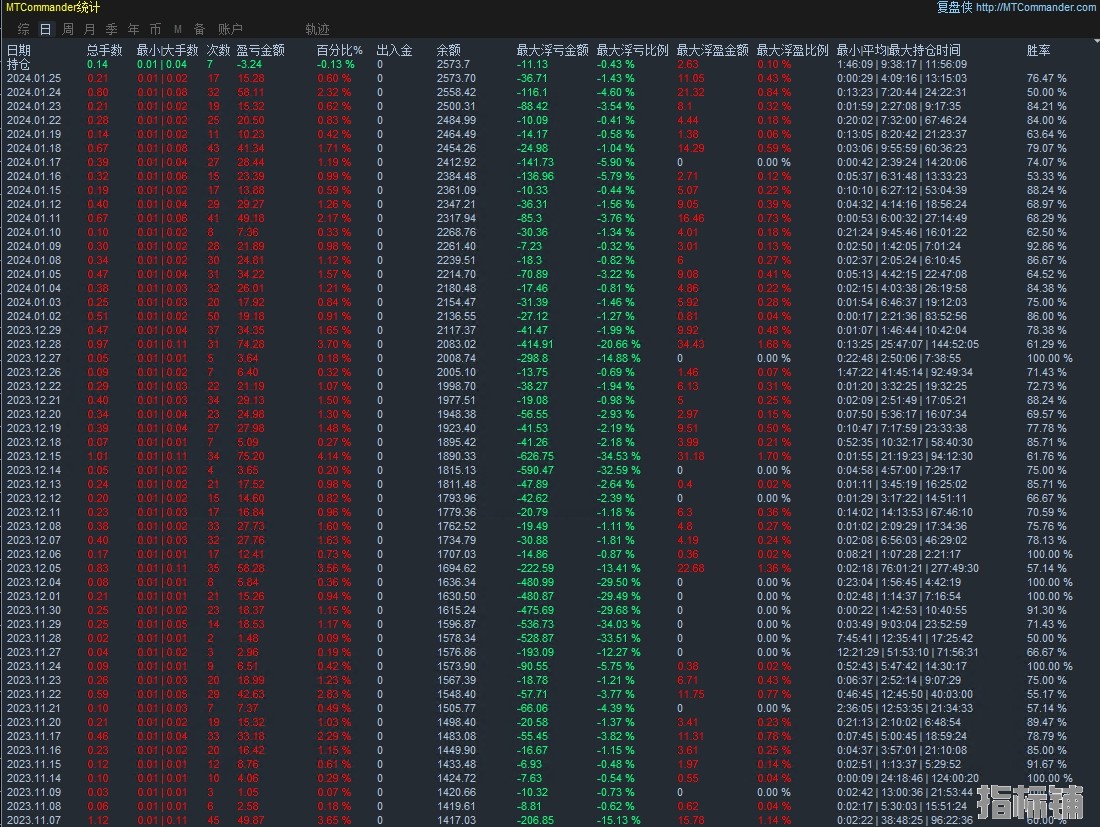Click percentage value 3.70 %
The height and width of the screenshot is (827, 1100).
pos(334,344)
